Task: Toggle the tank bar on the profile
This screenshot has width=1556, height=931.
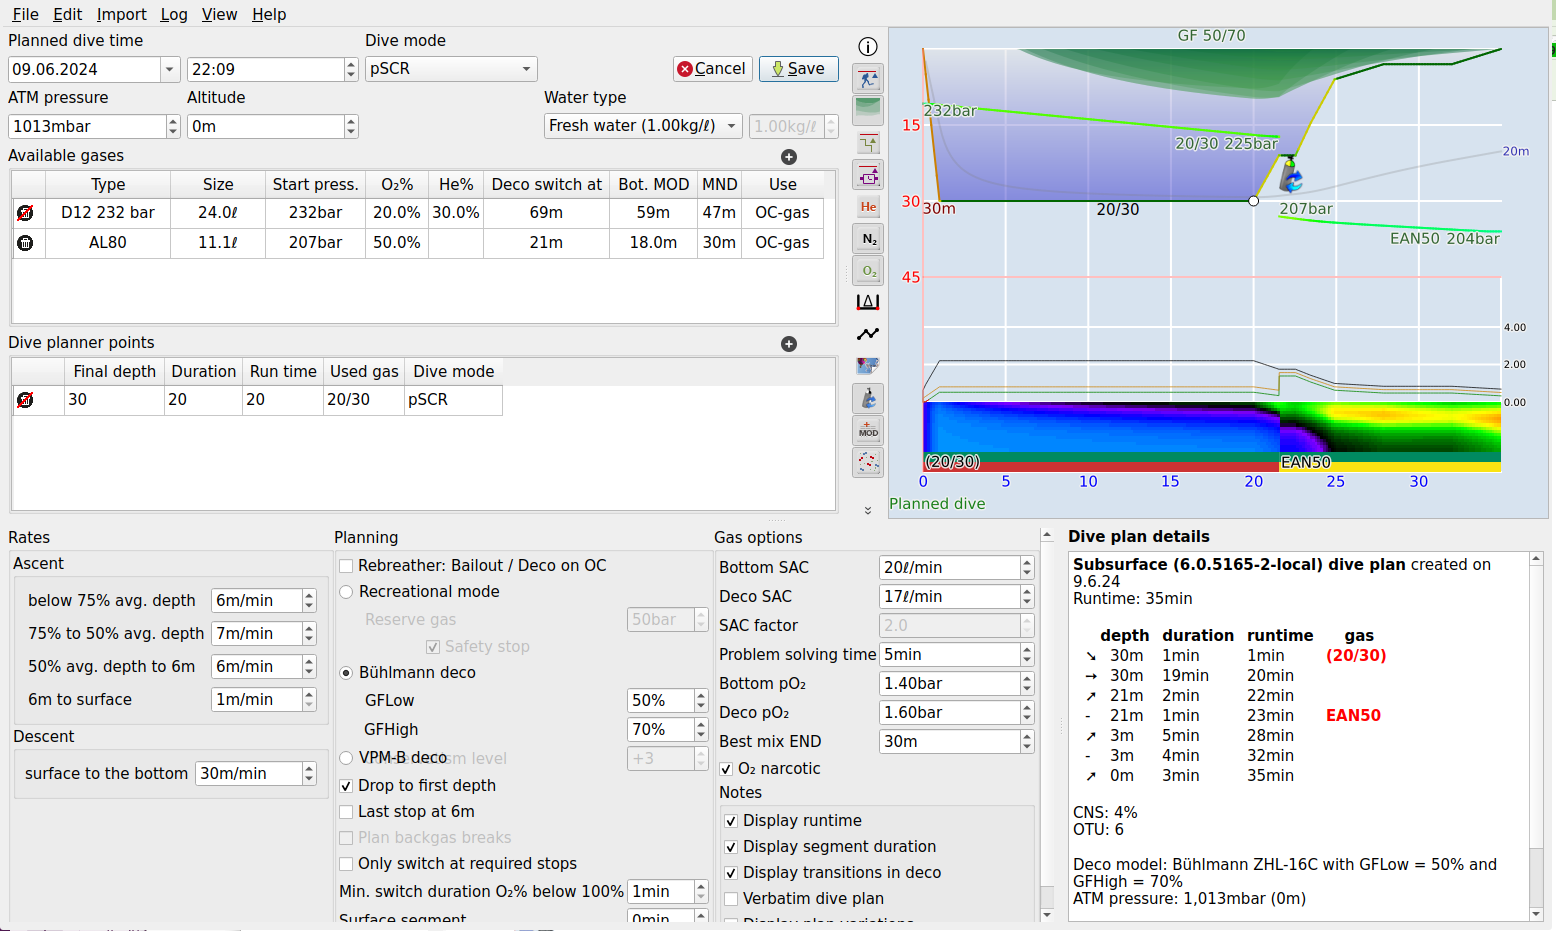Action: pos(867,397)
